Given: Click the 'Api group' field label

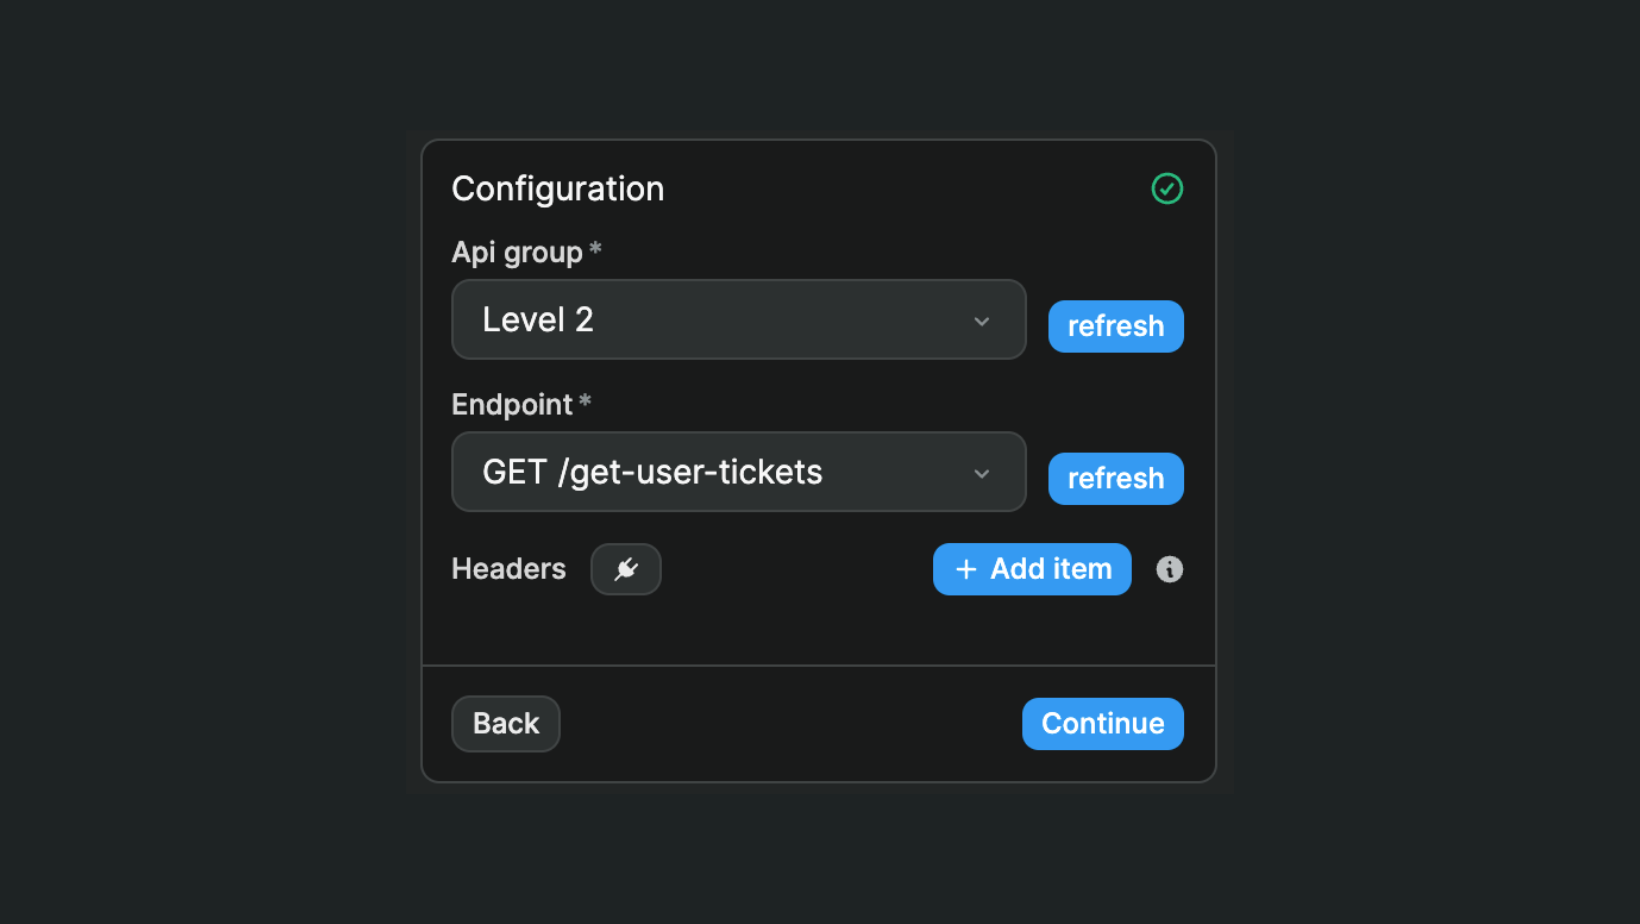Looking at the screenshot, I should coord(516,252).
